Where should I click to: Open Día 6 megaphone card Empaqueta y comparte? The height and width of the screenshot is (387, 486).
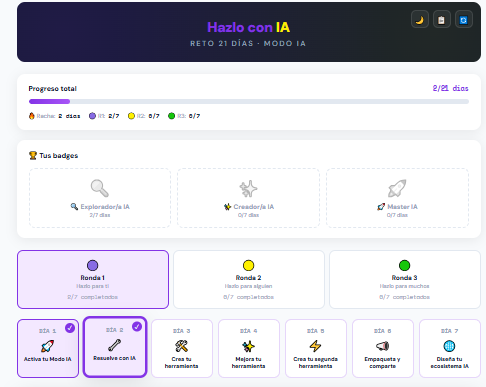(x=383, y=348)
